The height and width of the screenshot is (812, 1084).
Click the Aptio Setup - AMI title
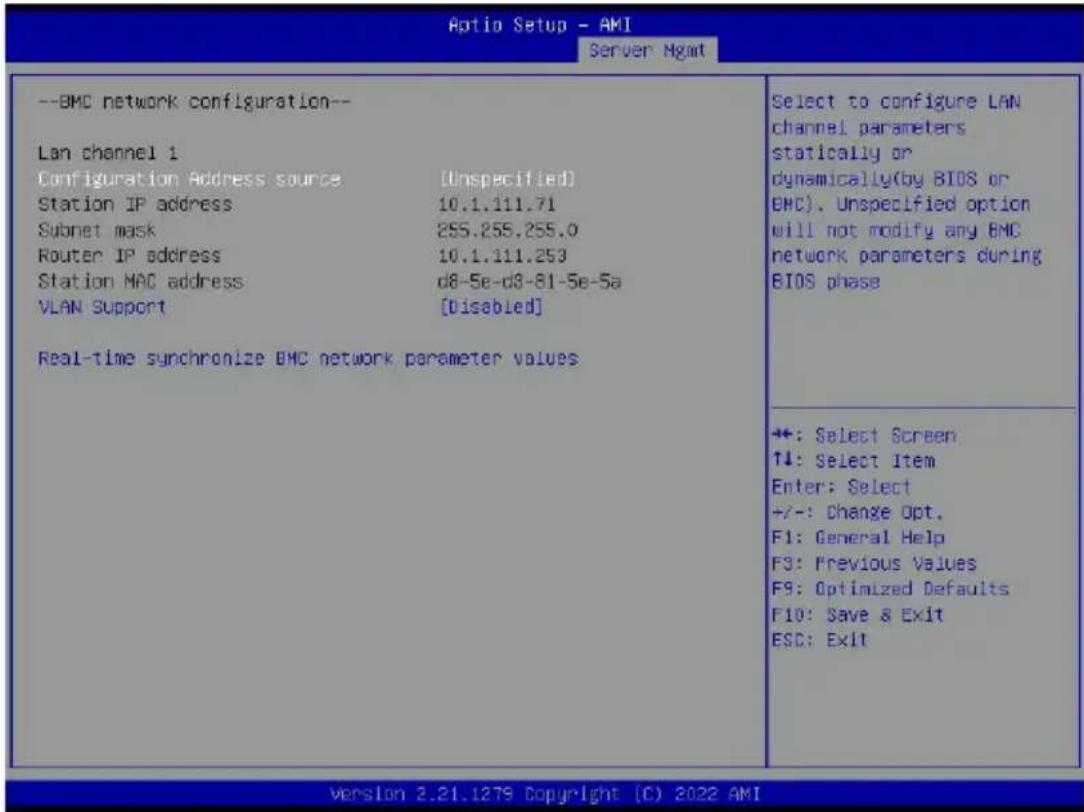539,26
